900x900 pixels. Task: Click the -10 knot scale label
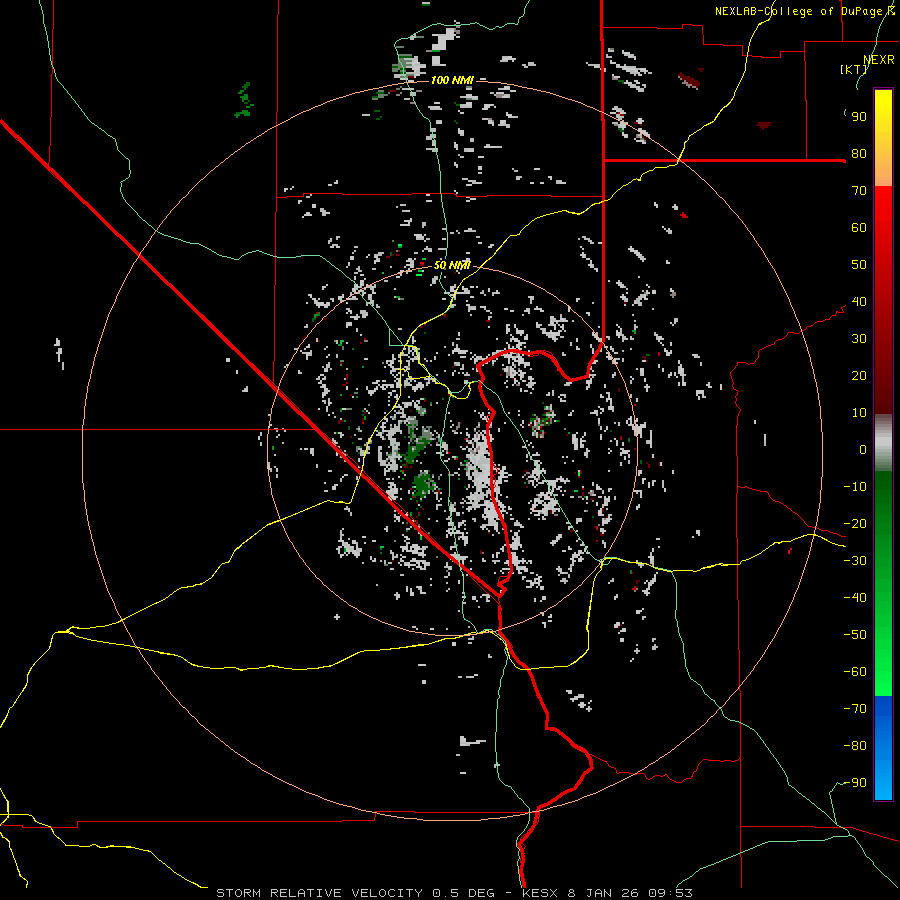tap(855, 487)
